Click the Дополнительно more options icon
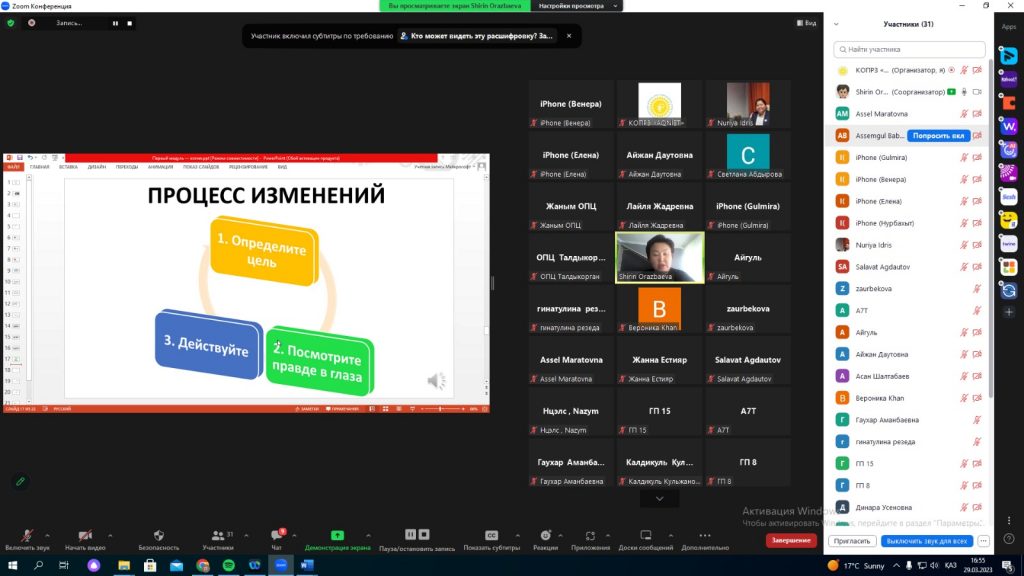 [705, 536]
